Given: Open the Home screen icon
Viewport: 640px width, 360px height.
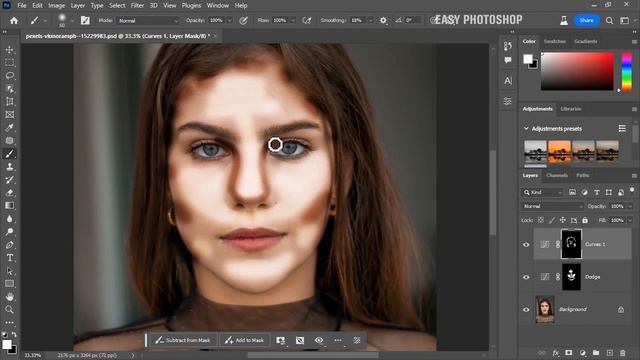Looking at the screenshot, I should pyautogui.click(x=14, y=20).
